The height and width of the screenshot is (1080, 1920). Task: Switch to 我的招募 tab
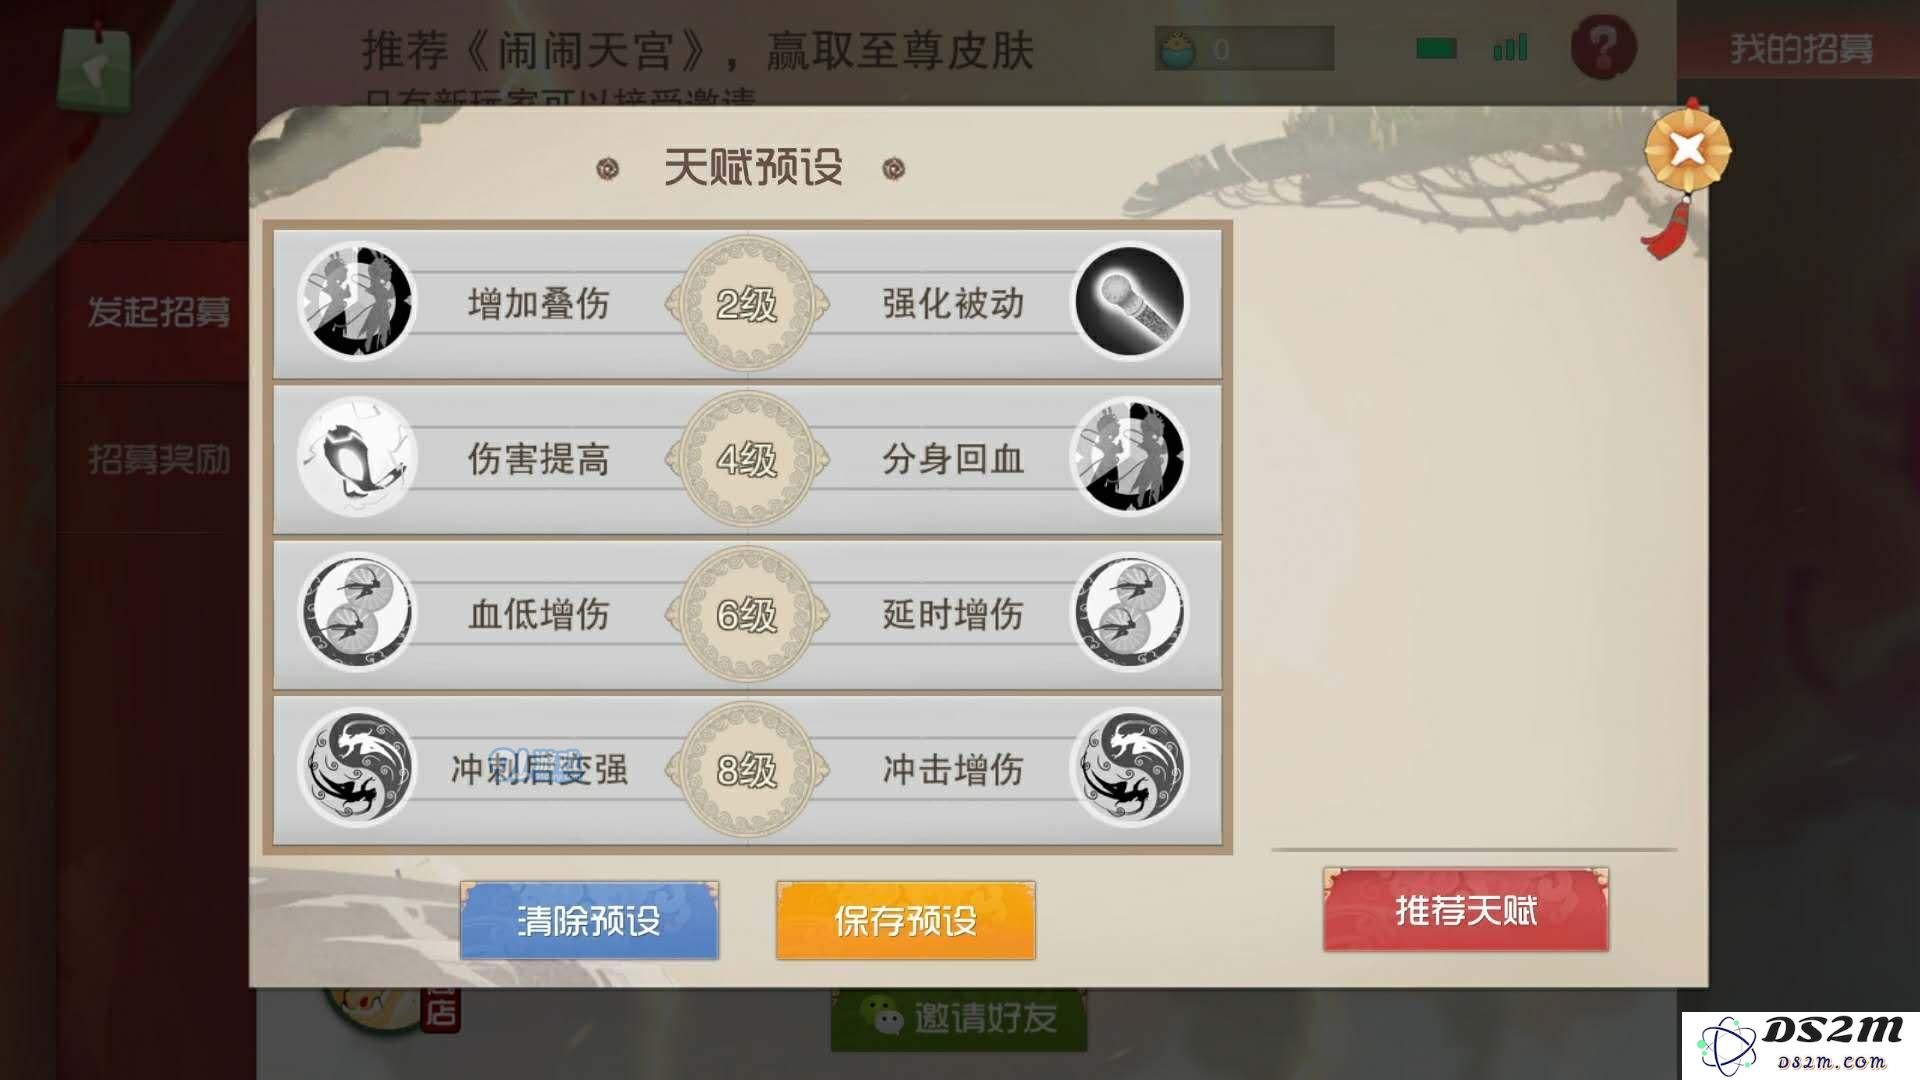(x=1801, y=48)
